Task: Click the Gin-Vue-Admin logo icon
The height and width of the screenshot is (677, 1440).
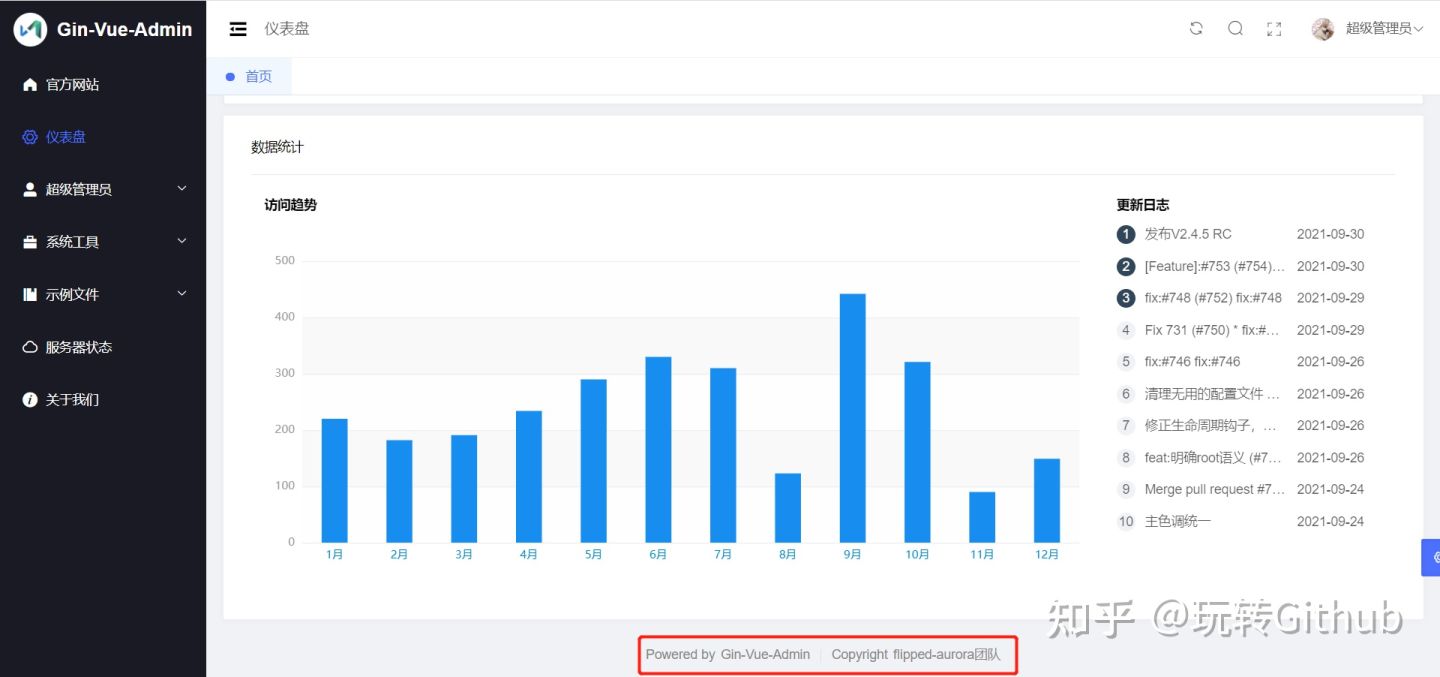Action: click(x=30, y=29)
